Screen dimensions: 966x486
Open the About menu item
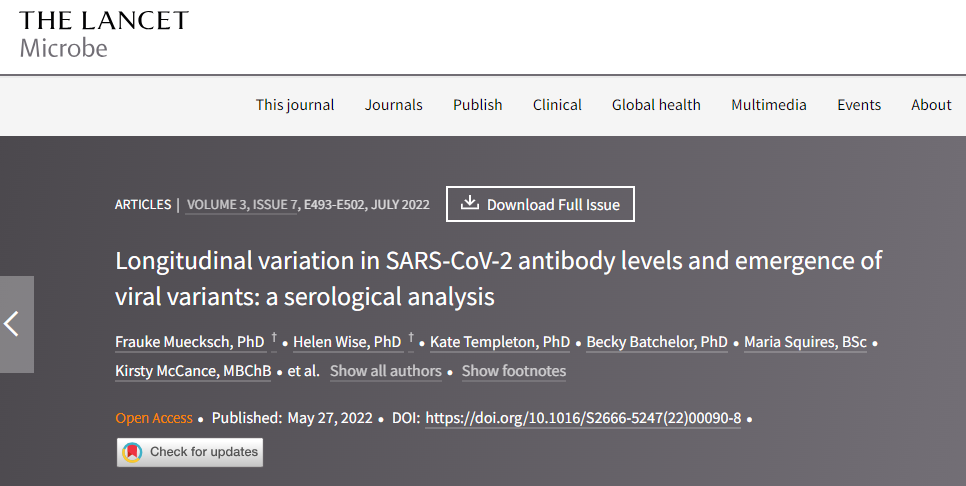(932, 105)
